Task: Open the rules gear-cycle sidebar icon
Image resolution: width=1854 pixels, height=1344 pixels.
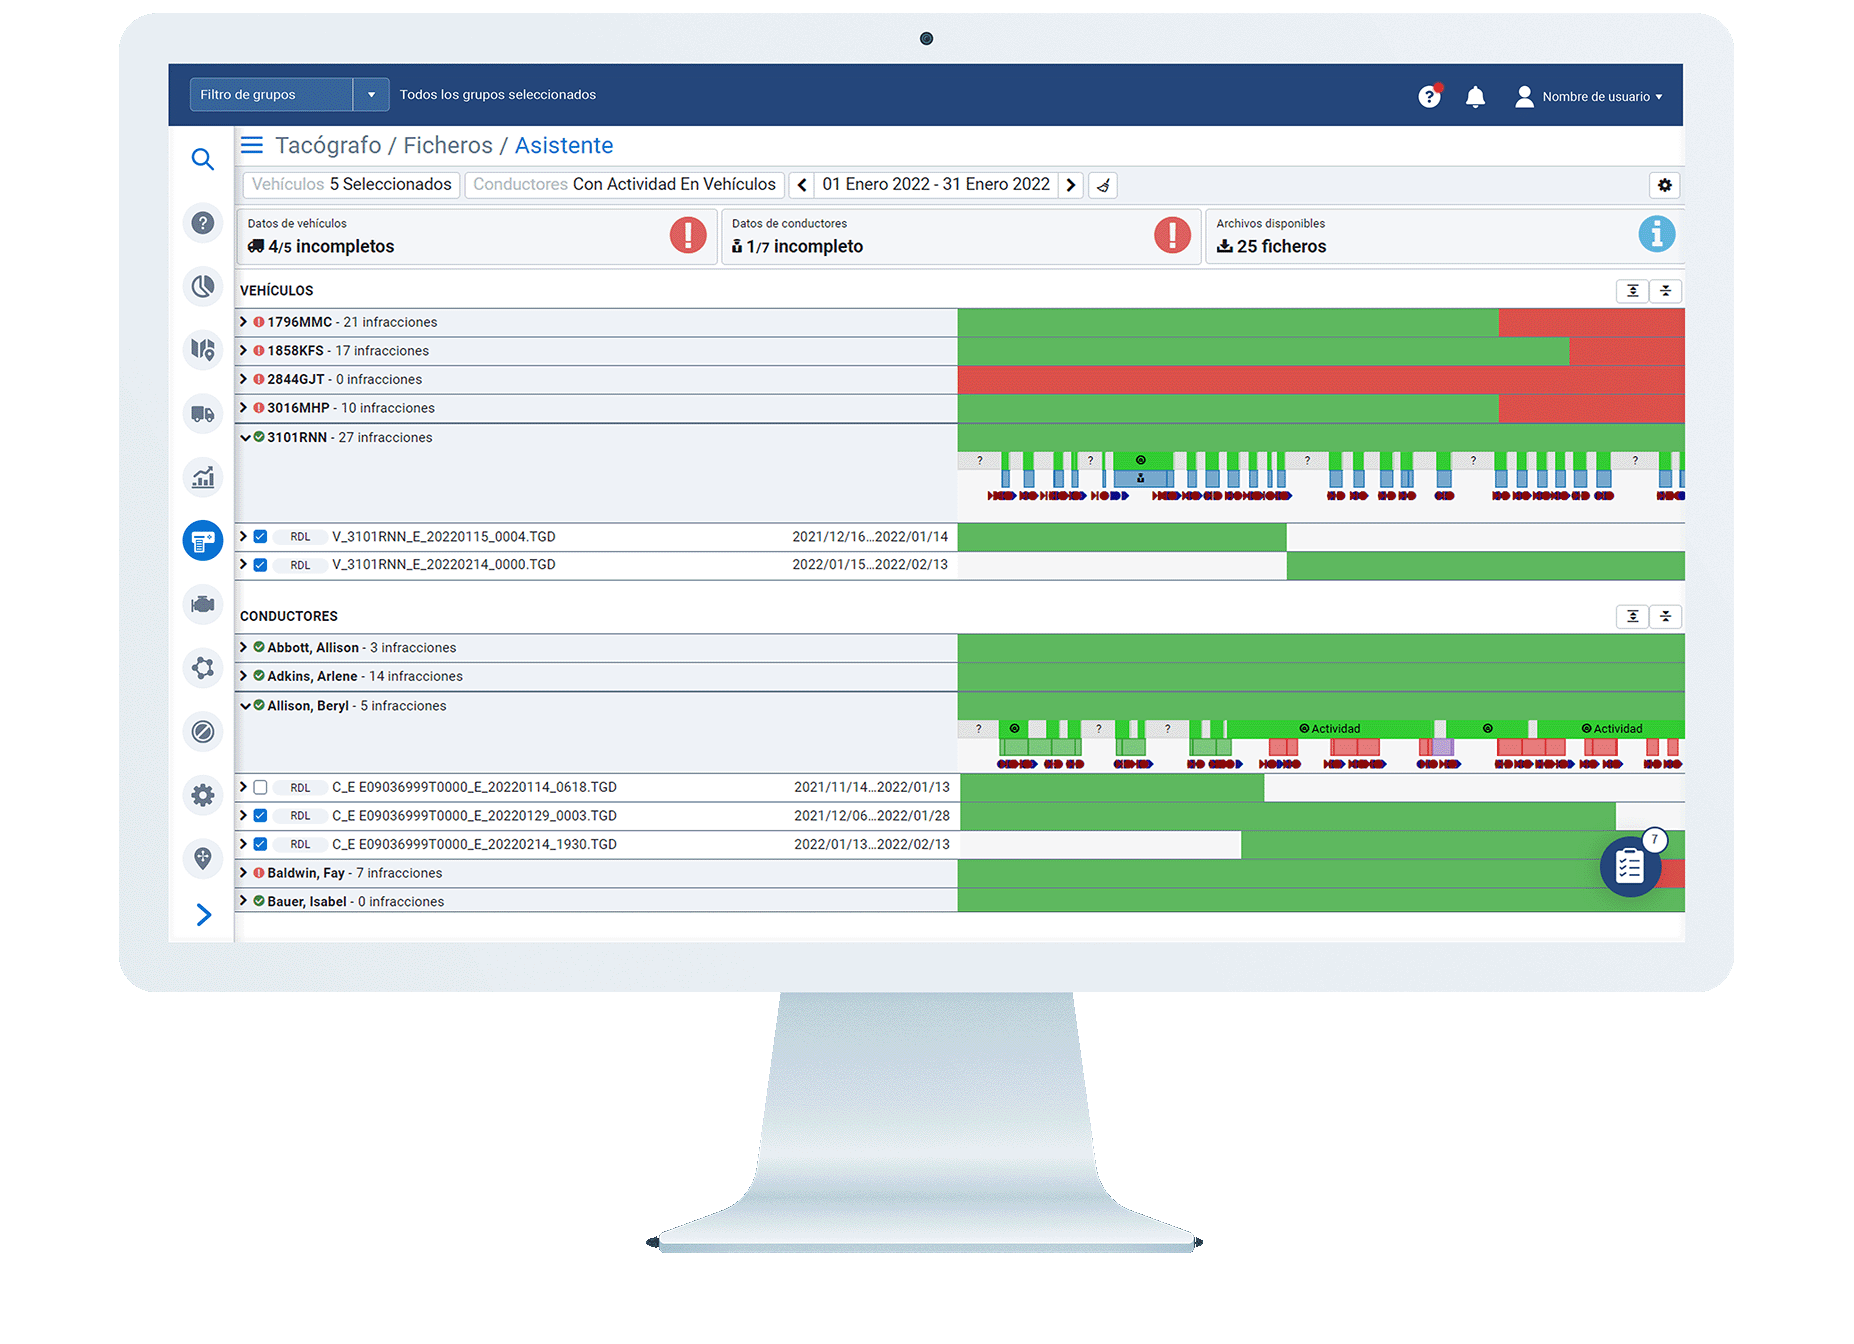Action: click(202, 668)
